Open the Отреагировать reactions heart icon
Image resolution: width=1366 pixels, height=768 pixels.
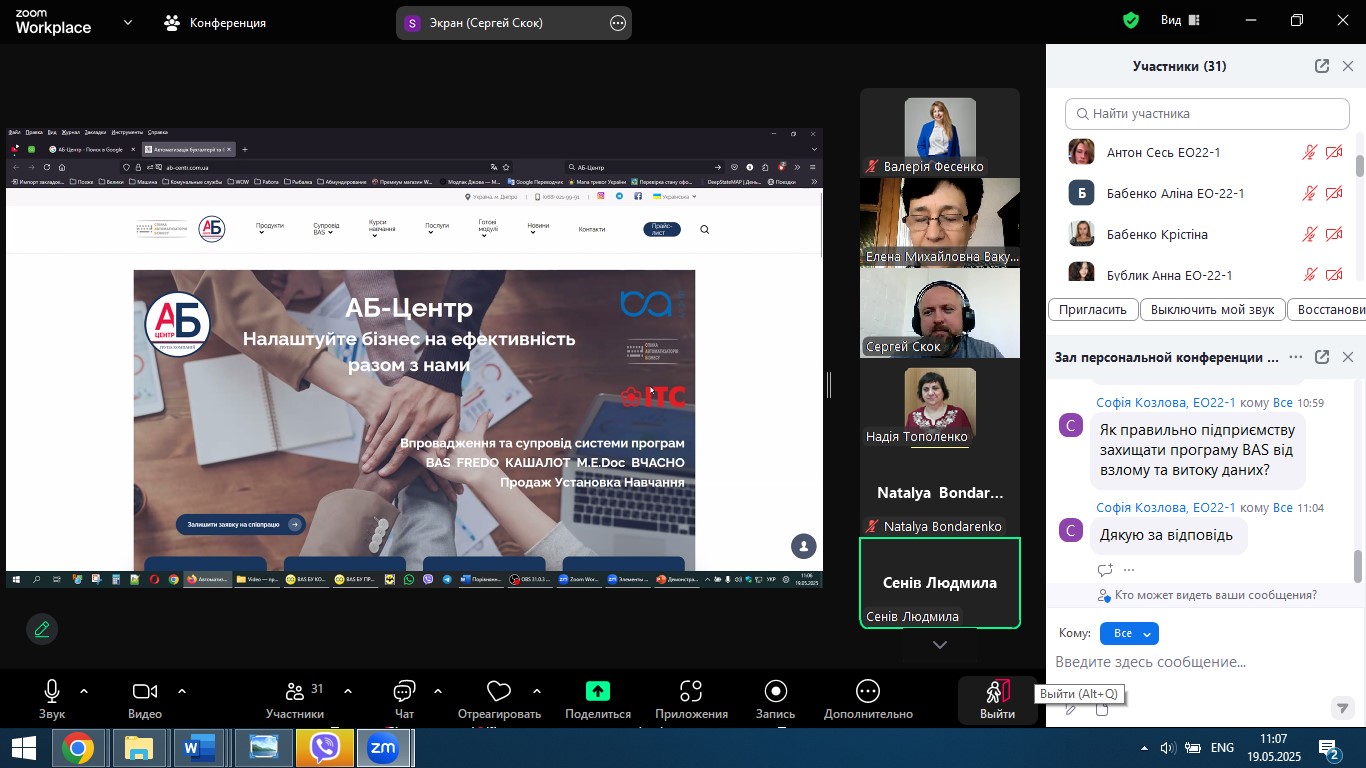click(x=499, y=691)
